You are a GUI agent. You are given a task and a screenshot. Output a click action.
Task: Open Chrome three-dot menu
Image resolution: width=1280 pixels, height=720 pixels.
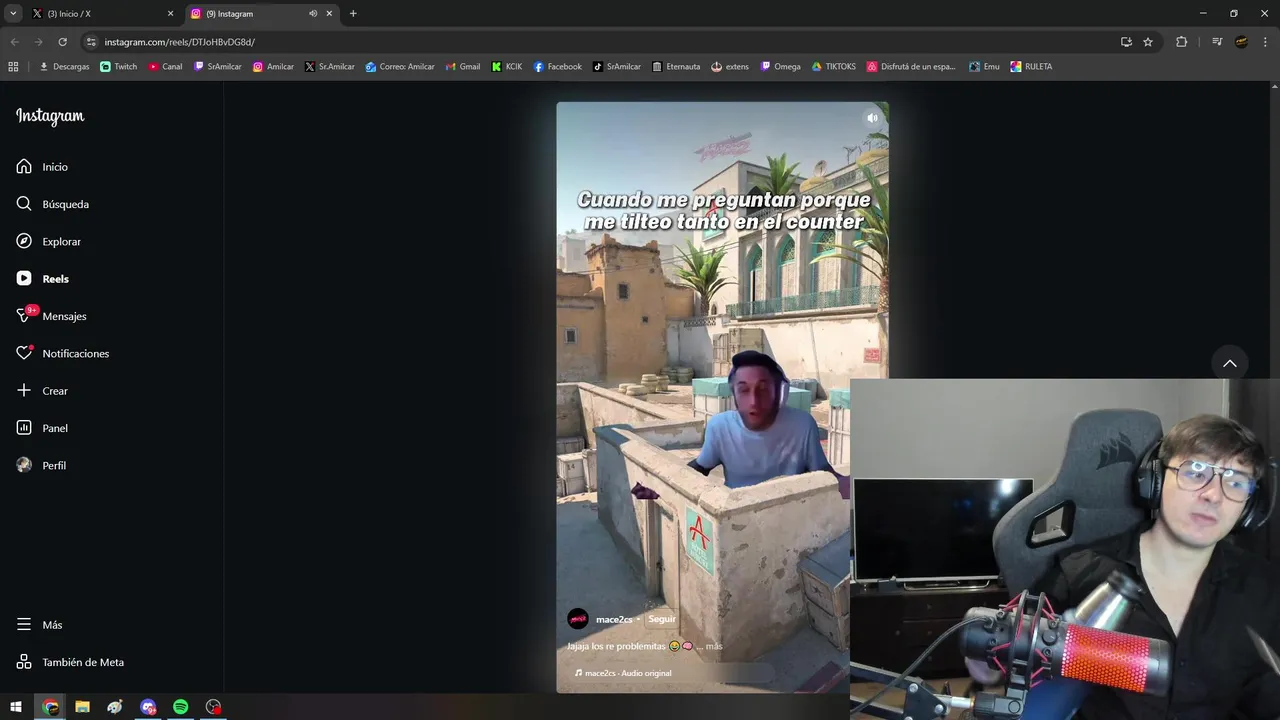click(1265, 42)
